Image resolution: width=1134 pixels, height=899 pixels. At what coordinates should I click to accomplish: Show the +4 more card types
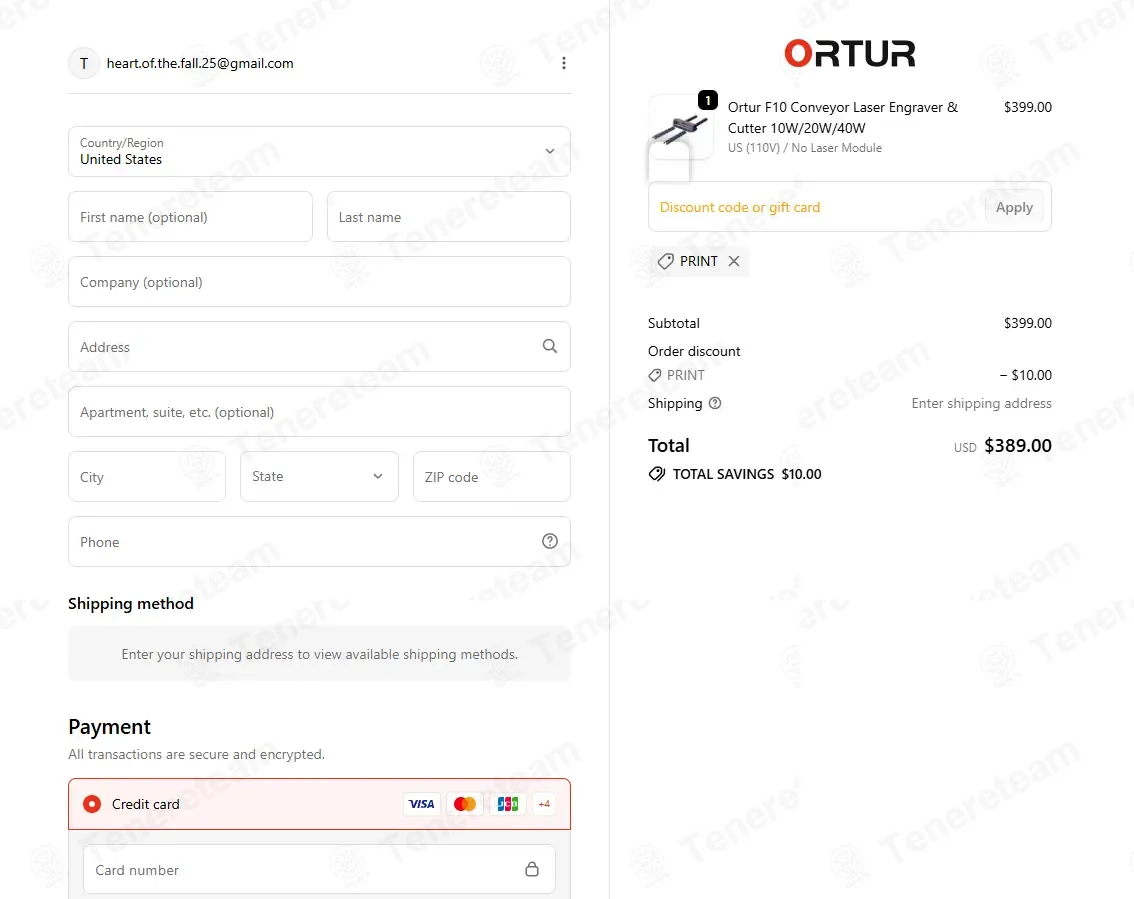[x=544, y=804]
